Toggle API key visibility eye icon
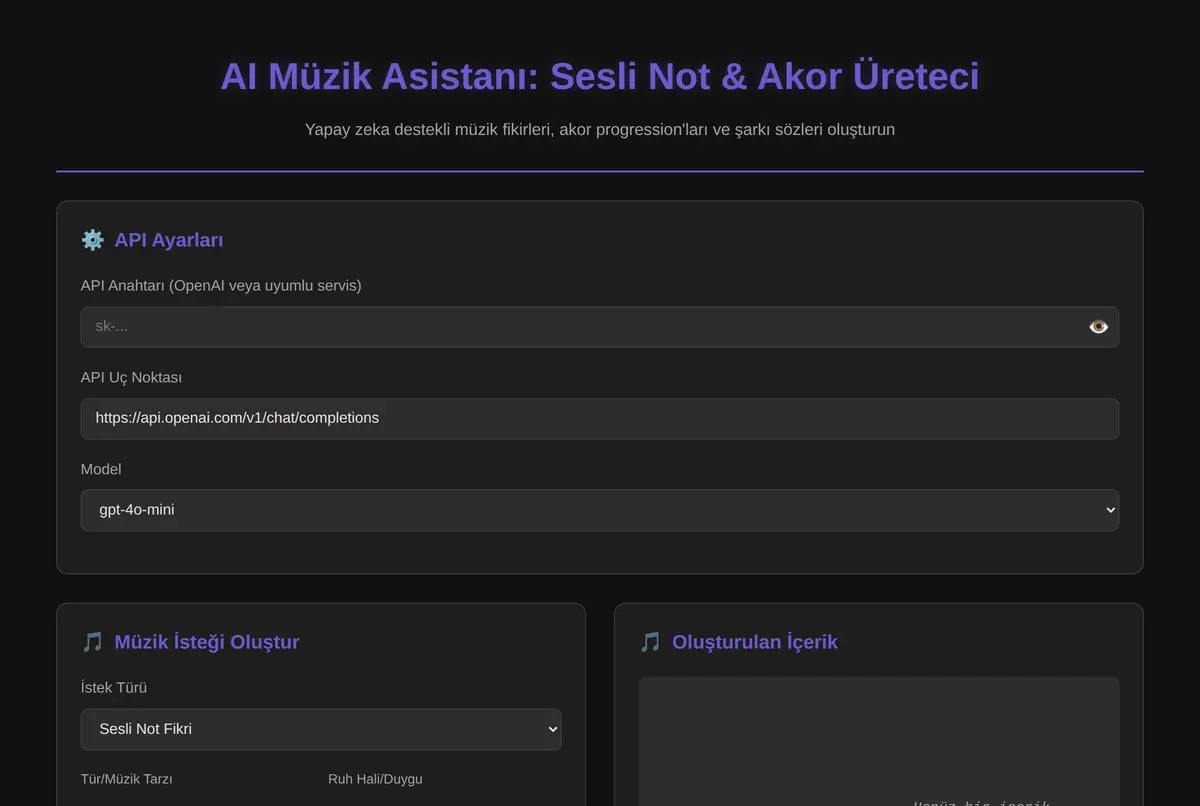This screenshot has width=1200, height=806. click(x=1098, y=327)
